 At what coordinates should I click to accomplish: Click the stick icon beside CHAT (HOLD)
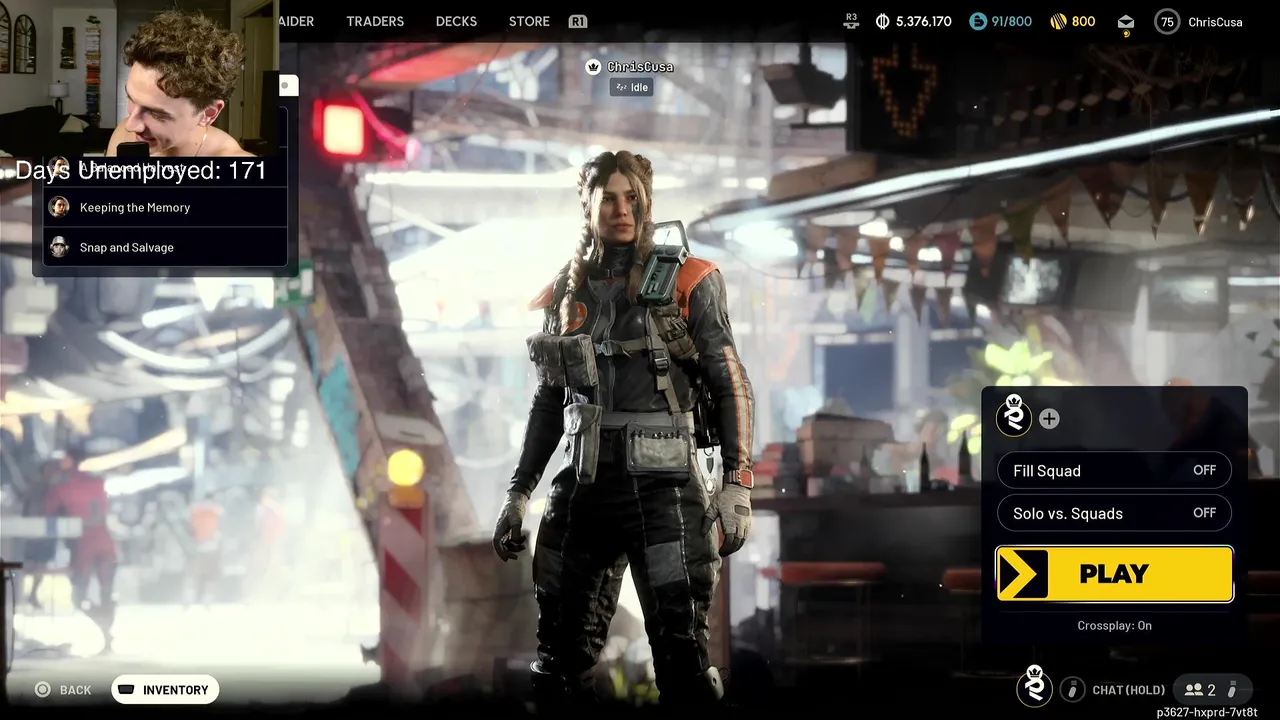1072,689
